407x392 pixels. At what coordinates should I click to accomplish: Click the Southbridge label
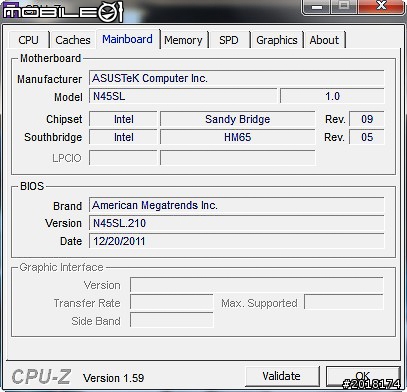tap(53, 137)
